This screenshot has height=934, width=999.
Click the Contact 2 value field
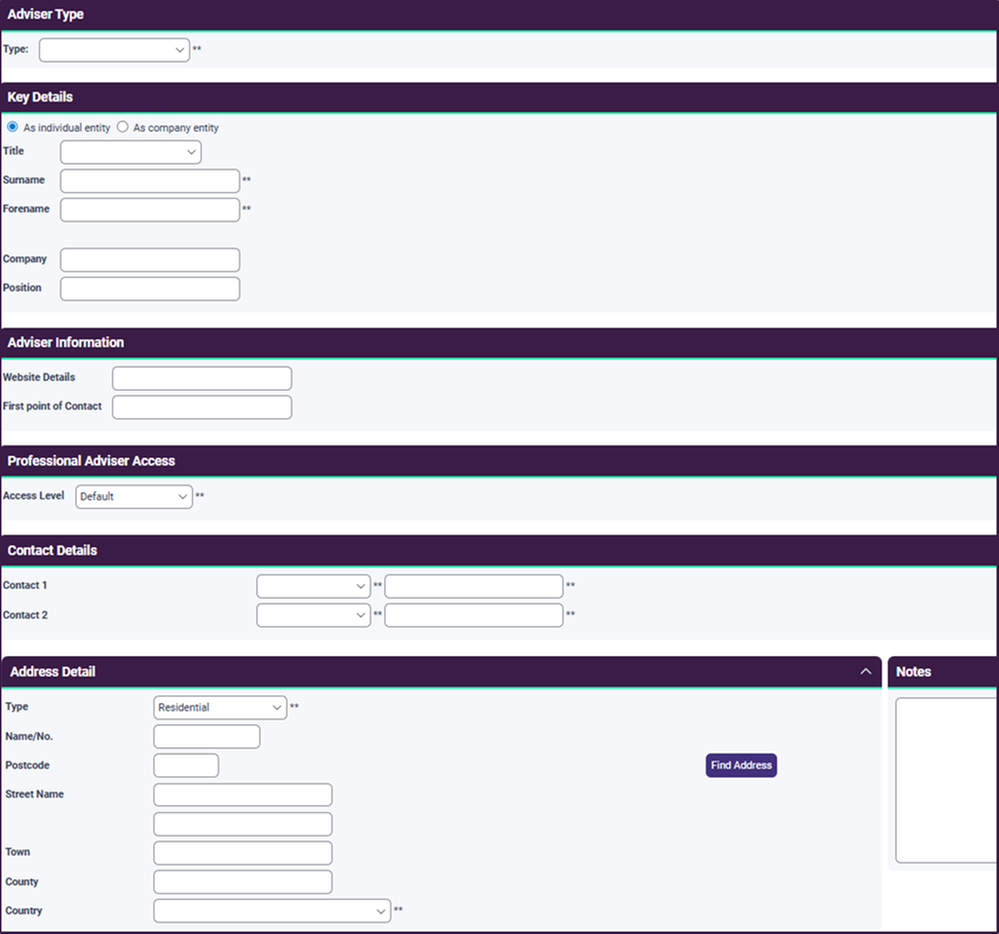click(x=474, y=615)
